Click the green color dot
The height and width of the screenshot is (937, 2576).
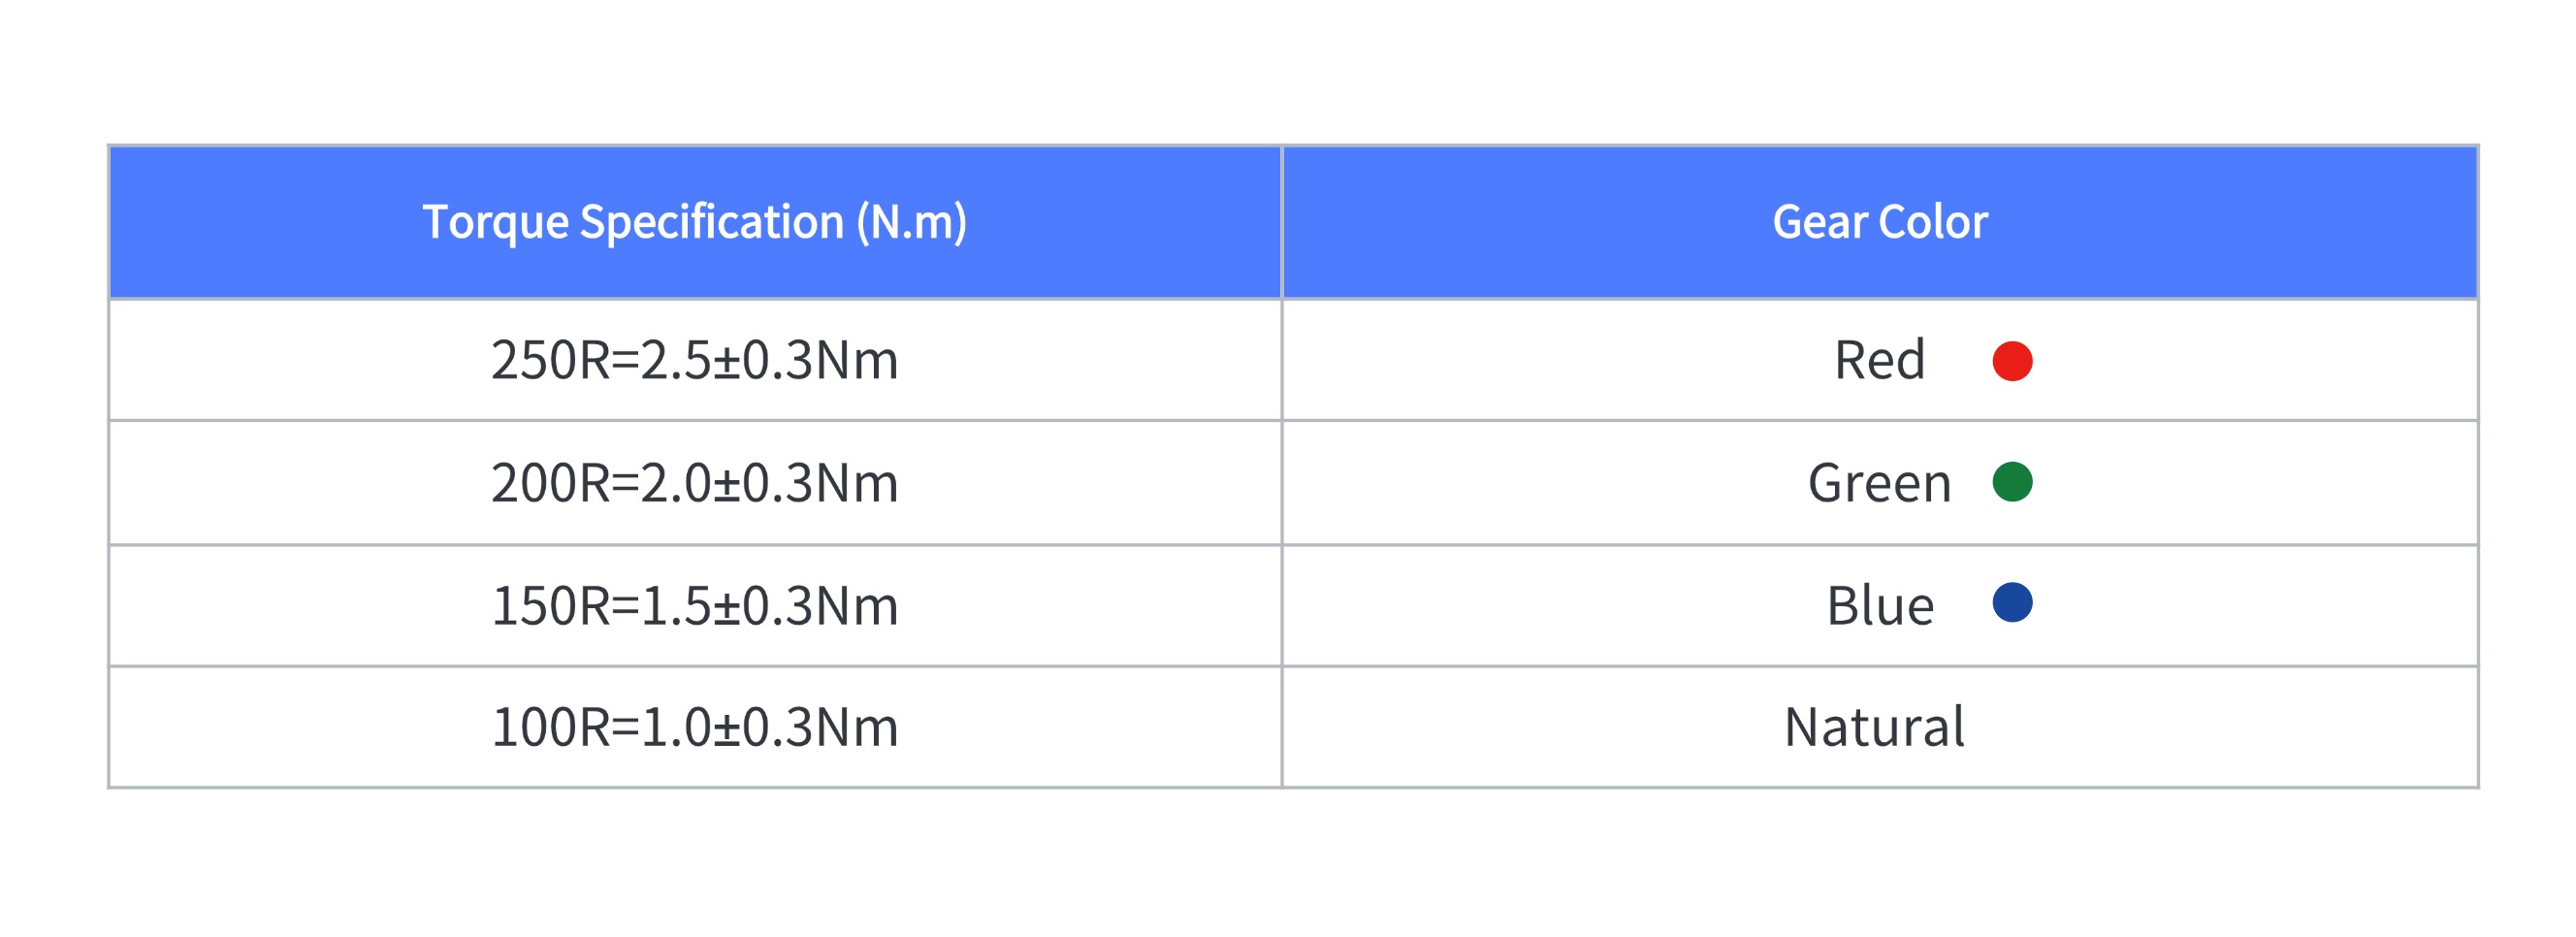pyautogui.click(x=2011, y=482)
